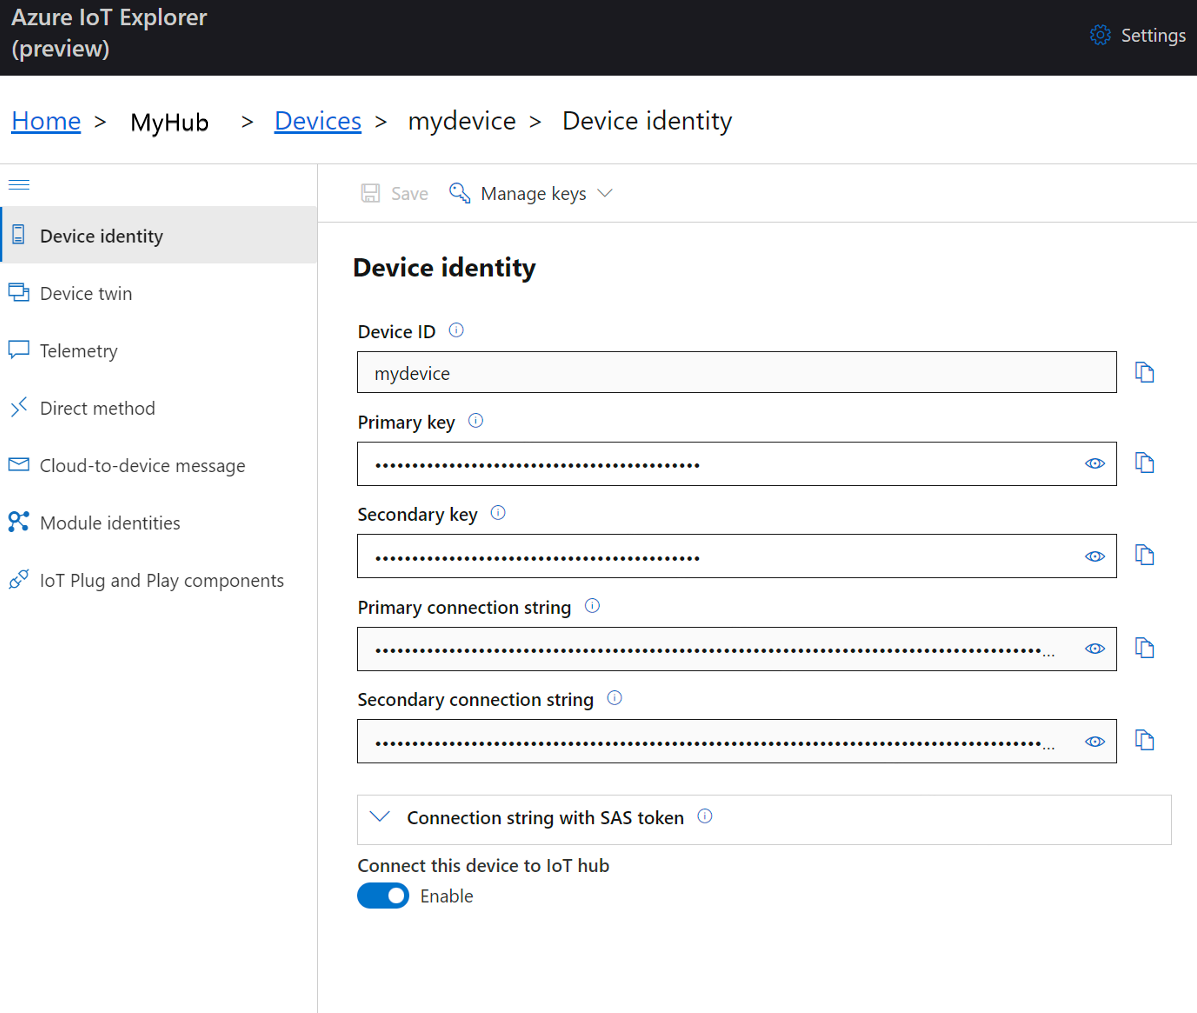This screenshot has width=1197, height=1013.
Task: Select Device identity in the sidebar
Action: coord(101,236)
